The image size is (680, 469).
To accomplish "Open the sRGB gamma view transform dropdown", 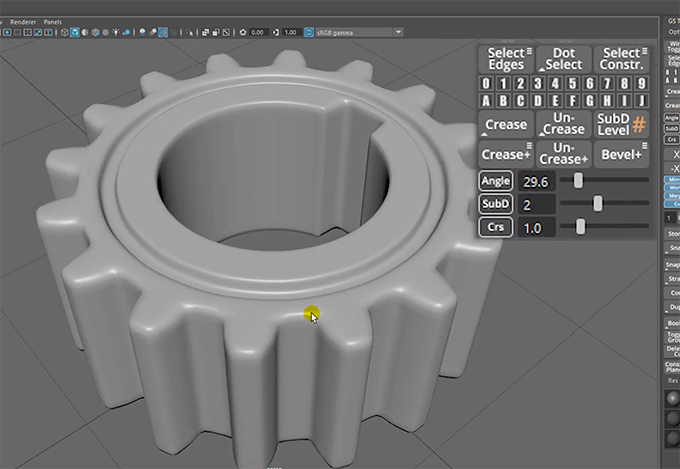I will coord(360,33).
